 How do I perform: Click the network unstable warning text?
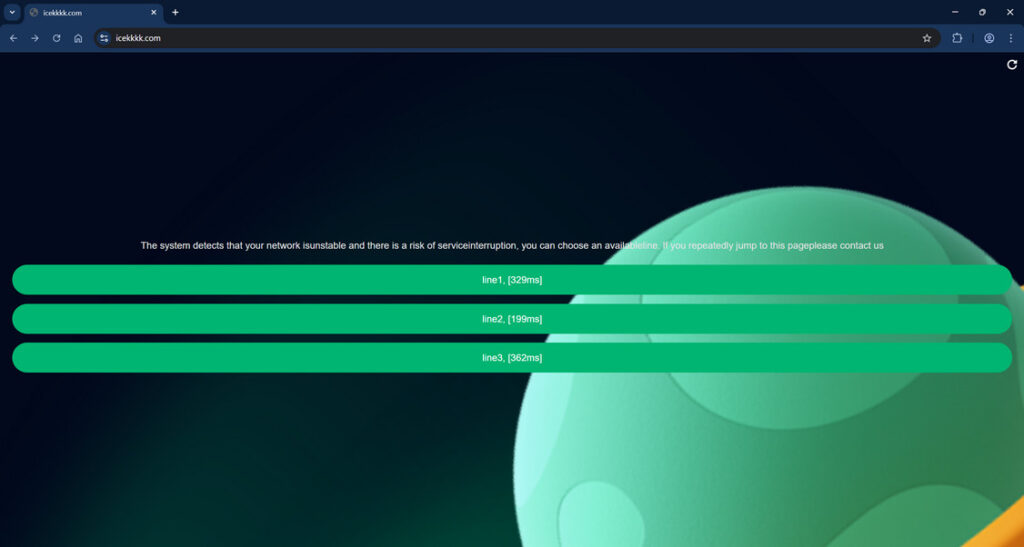click(512, 245)
